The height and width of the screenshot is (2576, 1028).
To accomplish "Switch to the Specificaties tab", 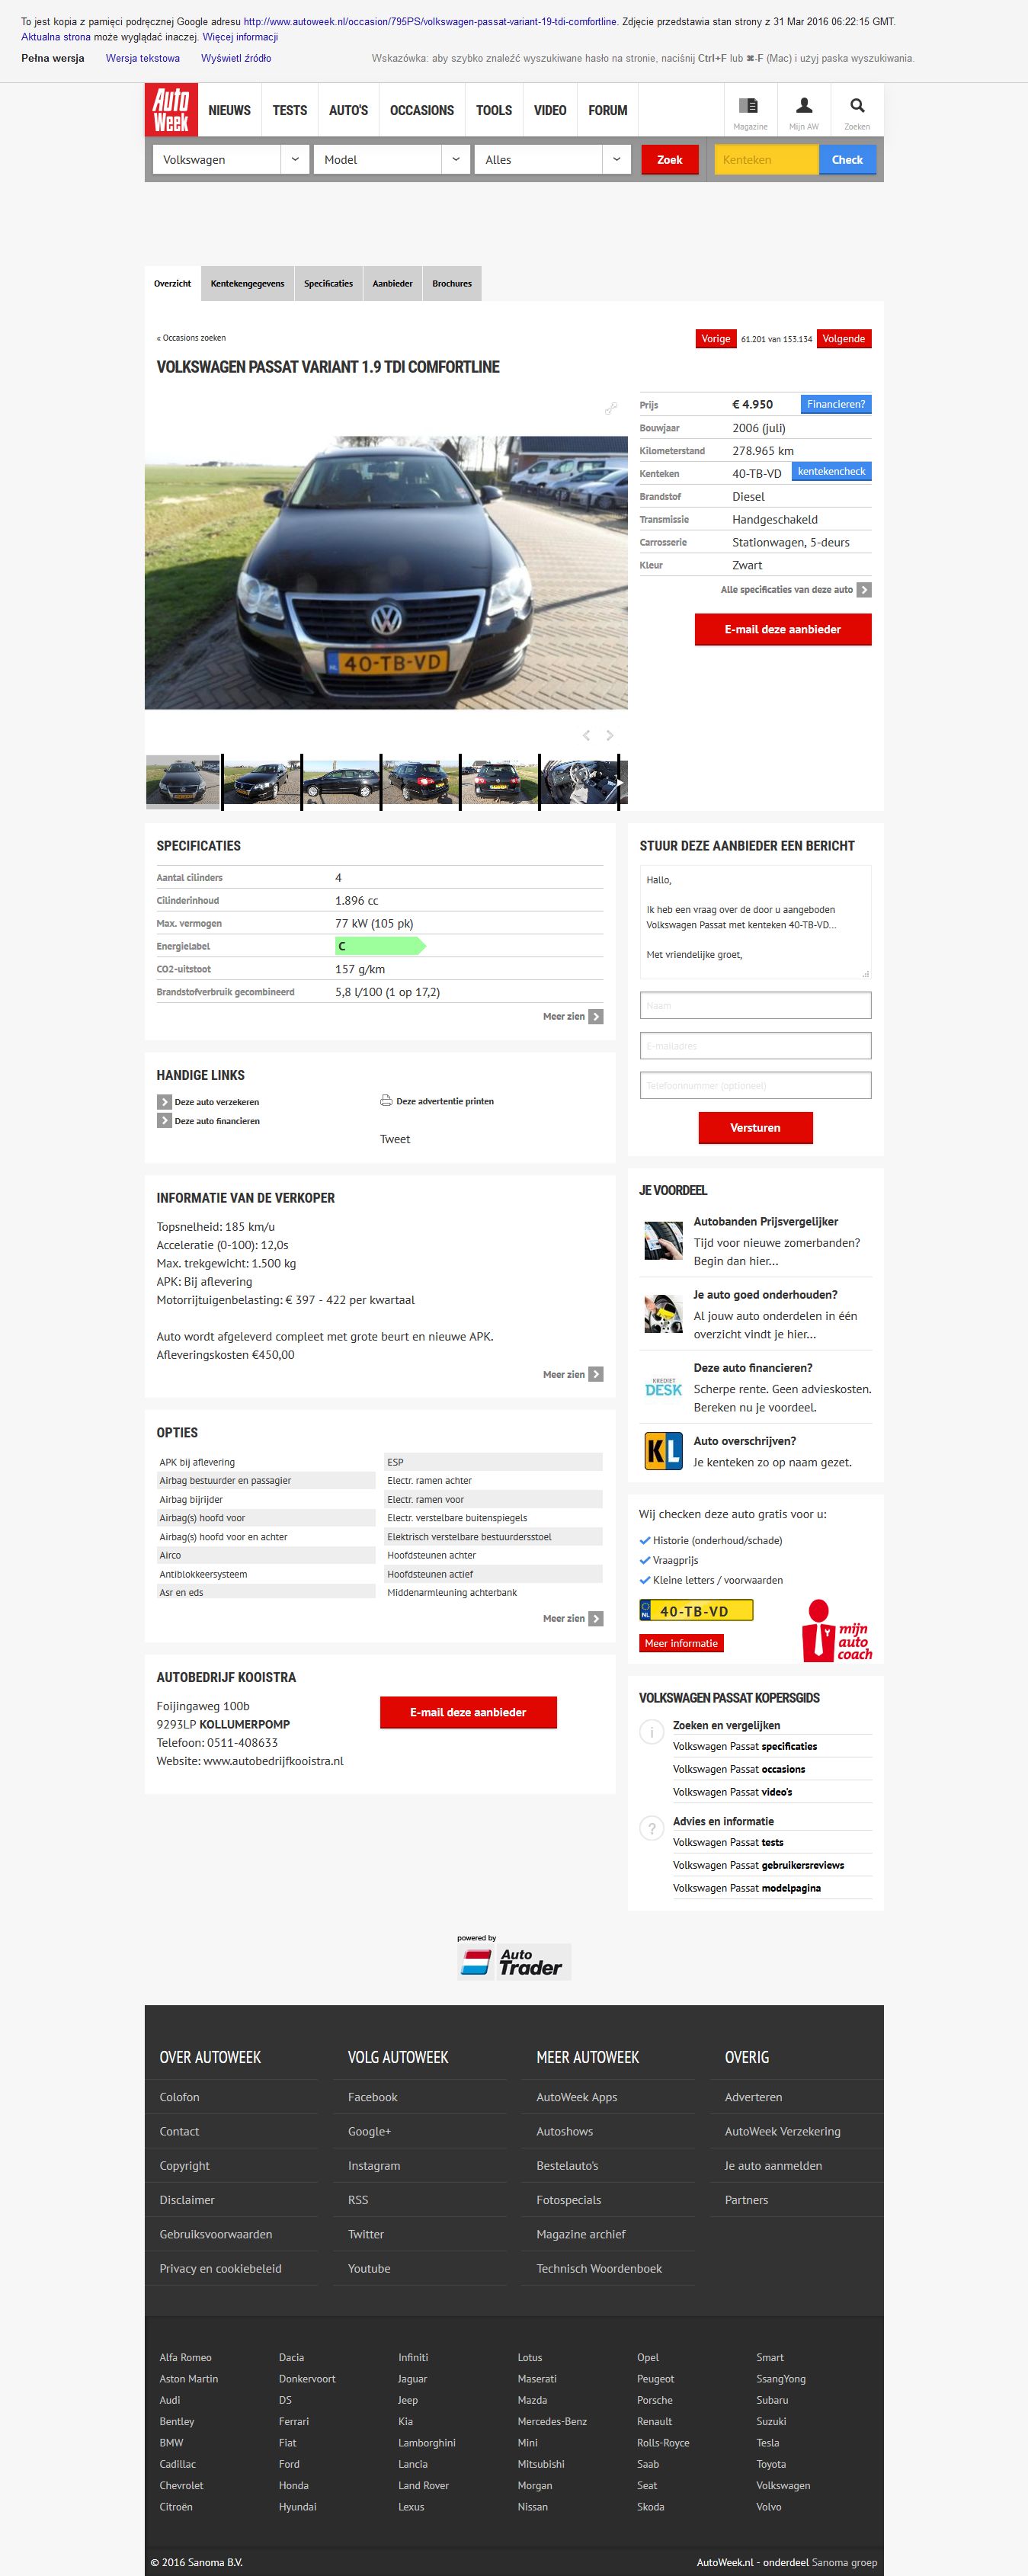I will 328,284.
